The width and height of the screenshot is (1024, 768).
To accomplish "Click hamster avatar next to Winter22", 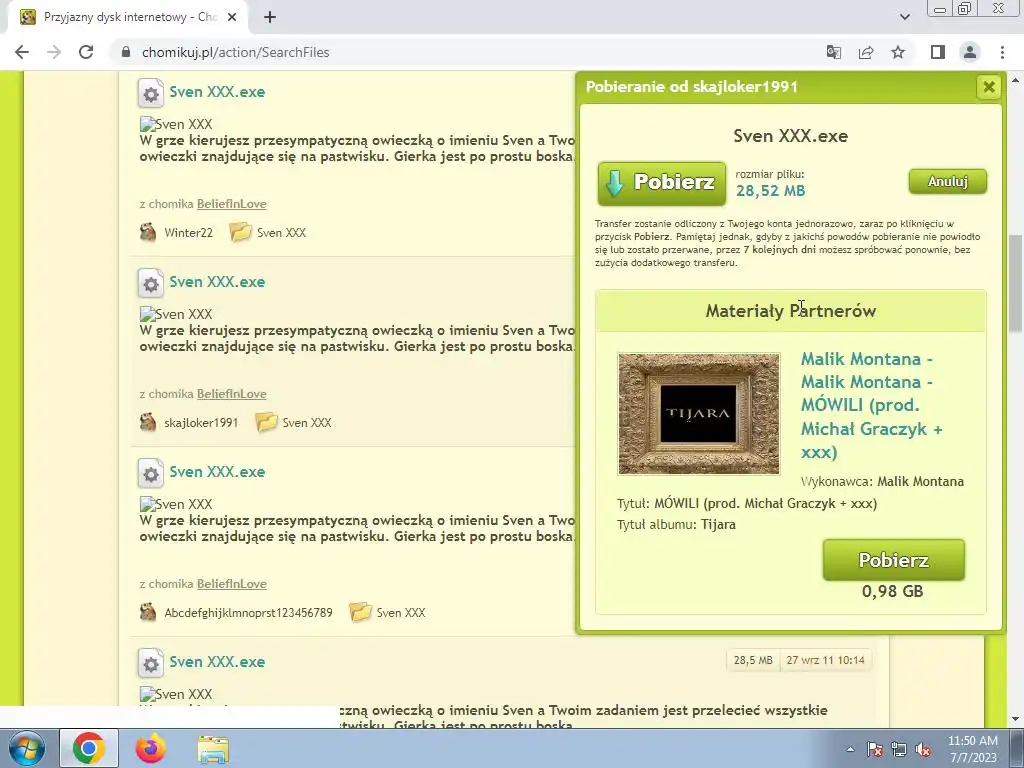I will 148,232.
